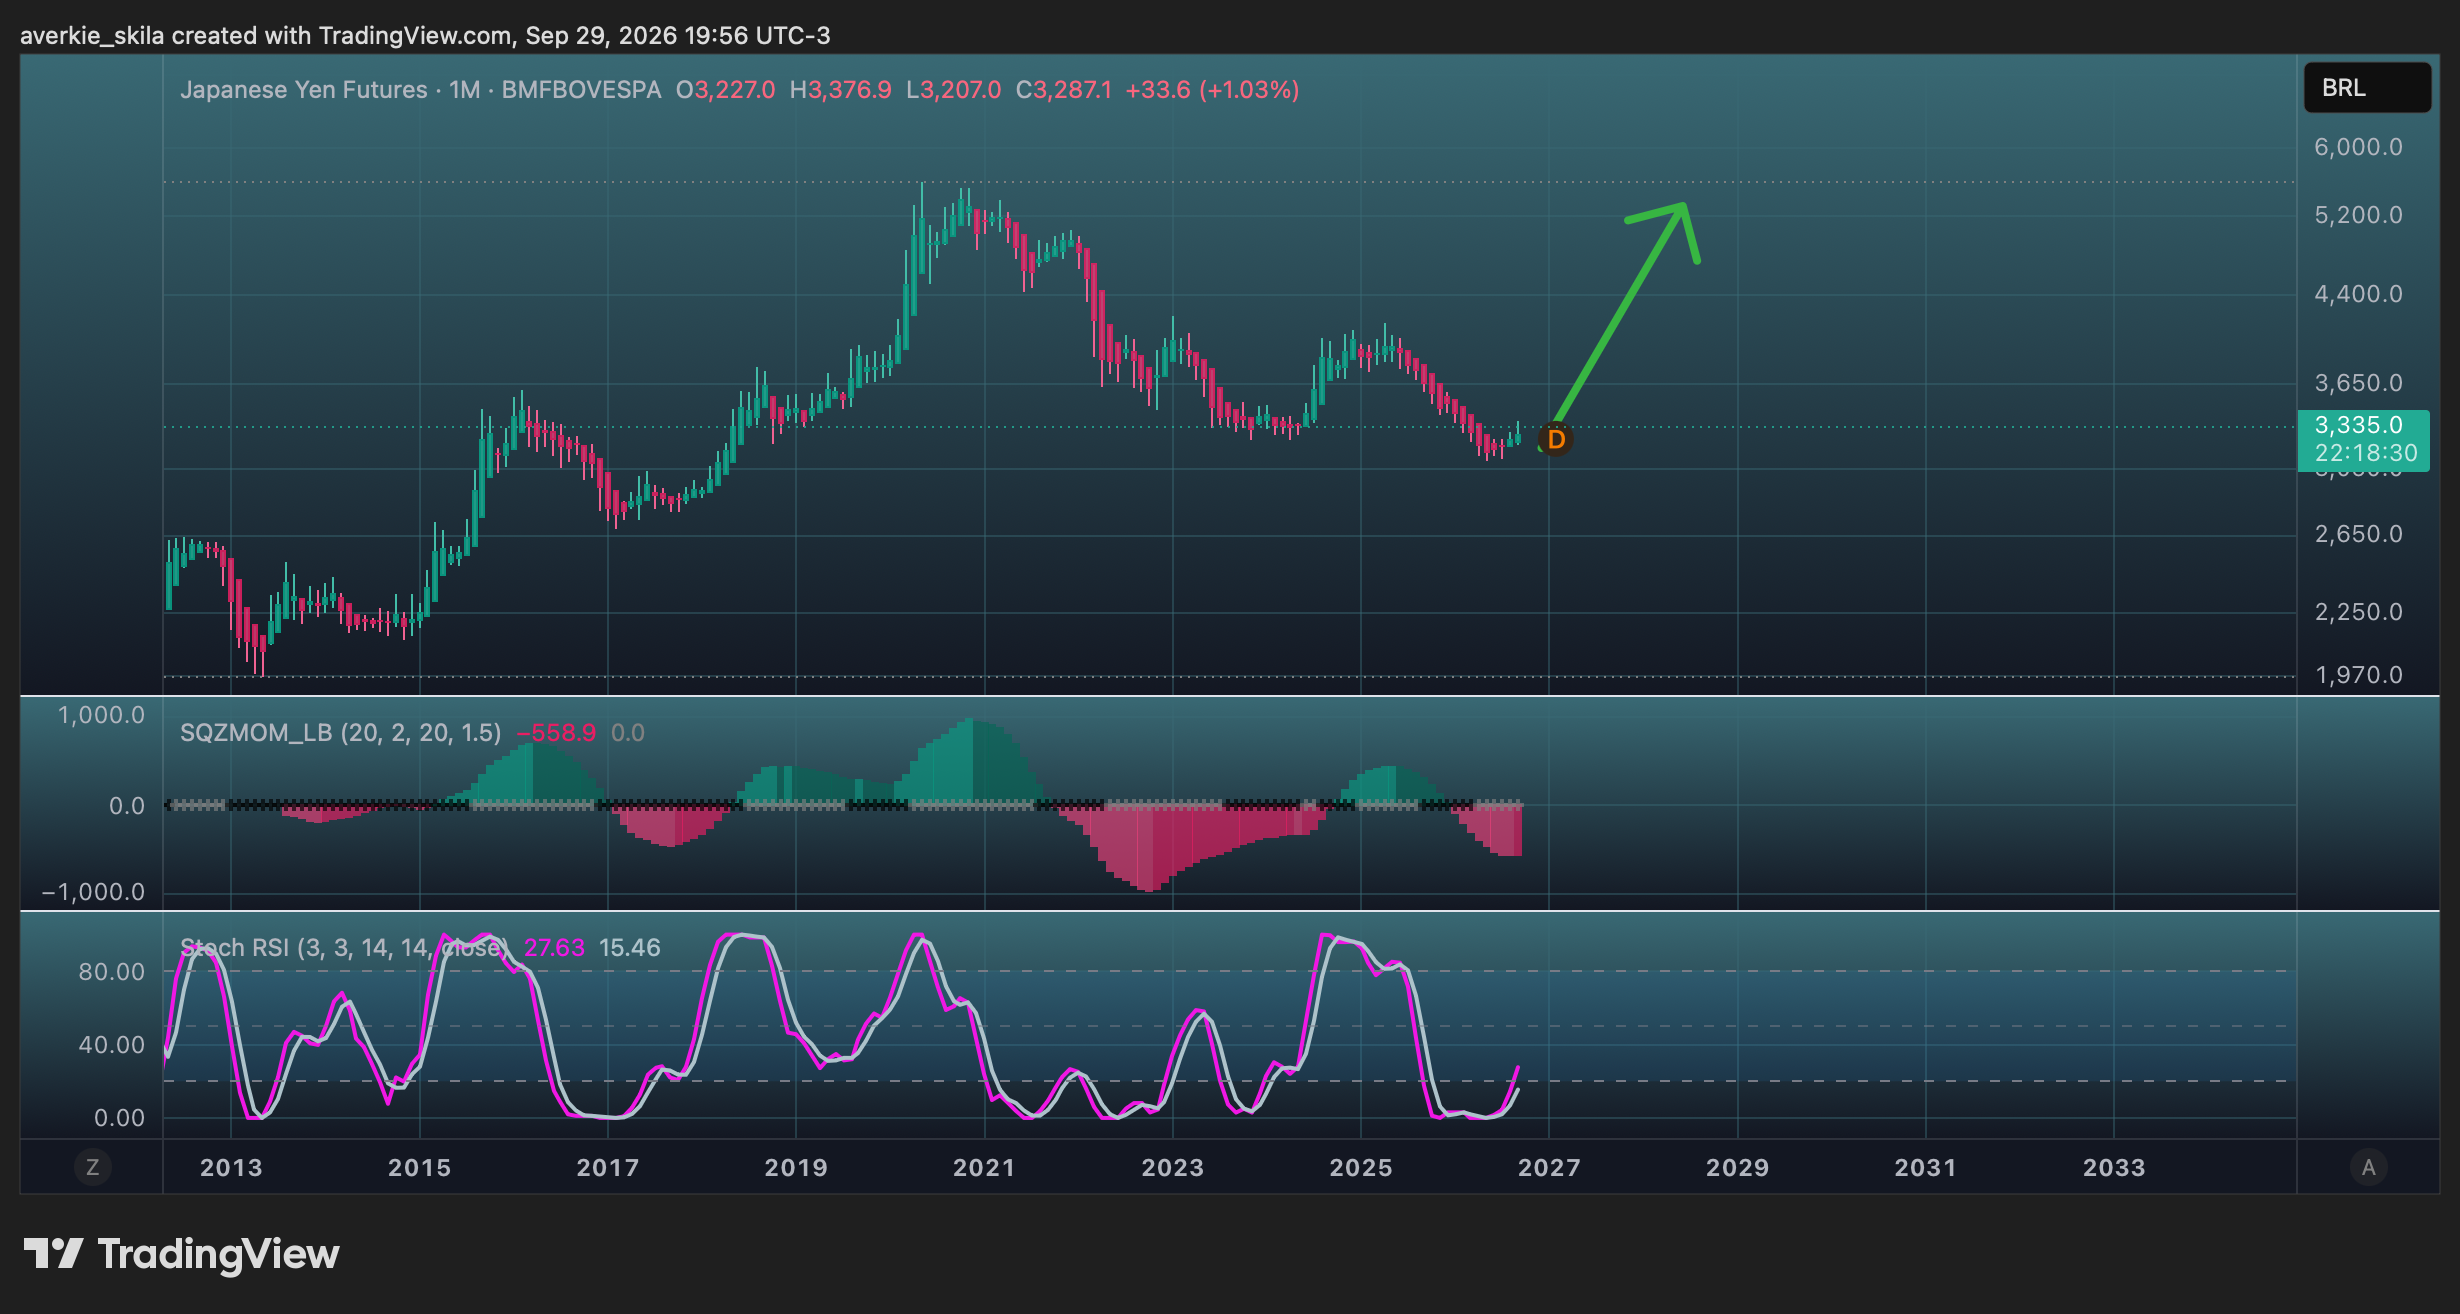
Task: Click the BRL currency button
Action: pyautogui.click(x=2367, y=88)
